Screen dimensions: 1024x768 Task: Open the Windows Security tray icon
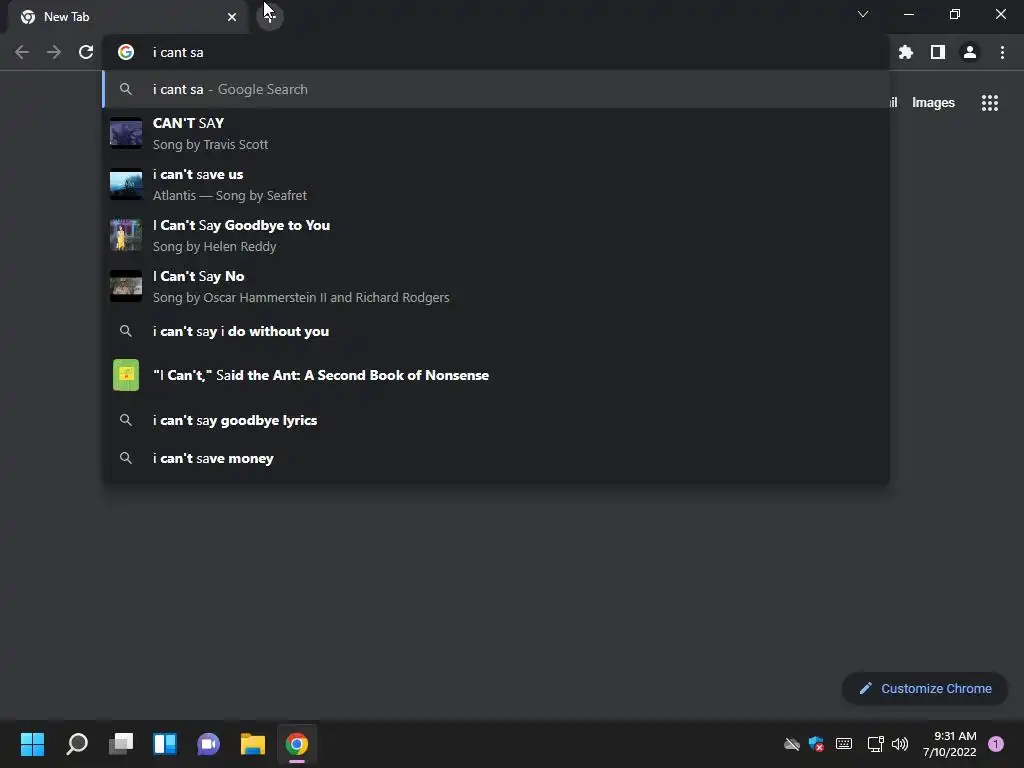[816, 744]
